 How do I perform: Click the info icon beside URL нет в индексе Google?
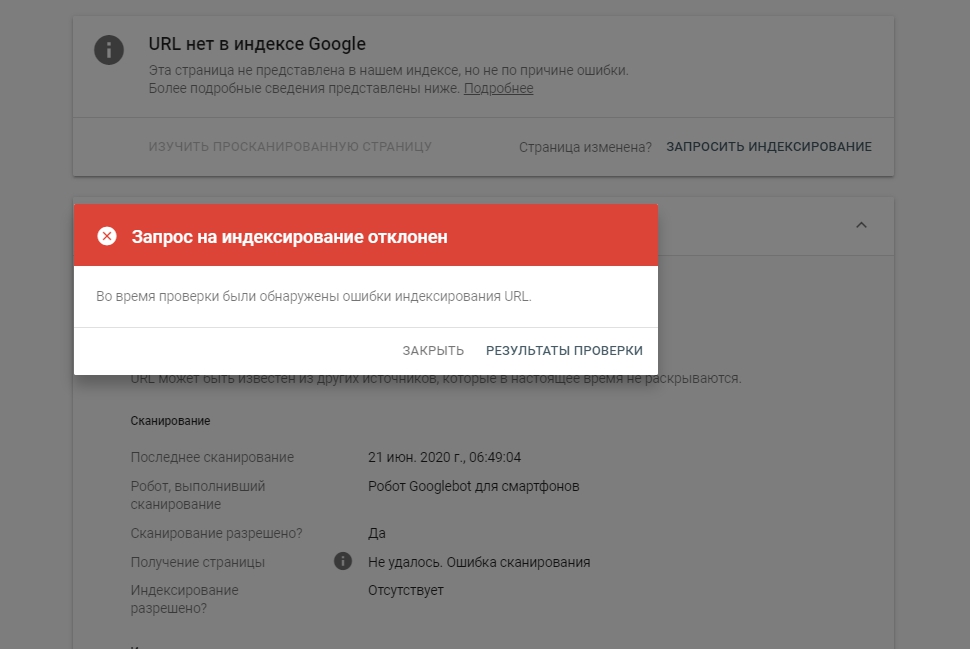click(109, 50)
